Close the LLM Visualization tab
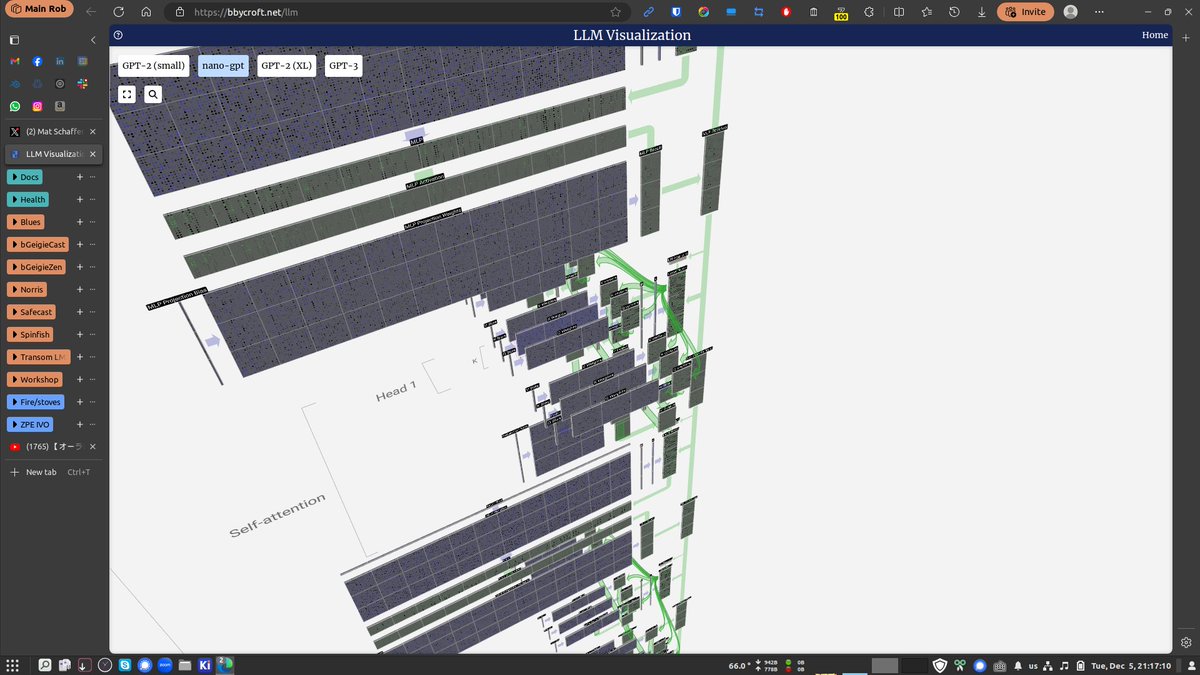Viewport: 1200px width, 675px height. pyautogui.click(x=93, y=154)
